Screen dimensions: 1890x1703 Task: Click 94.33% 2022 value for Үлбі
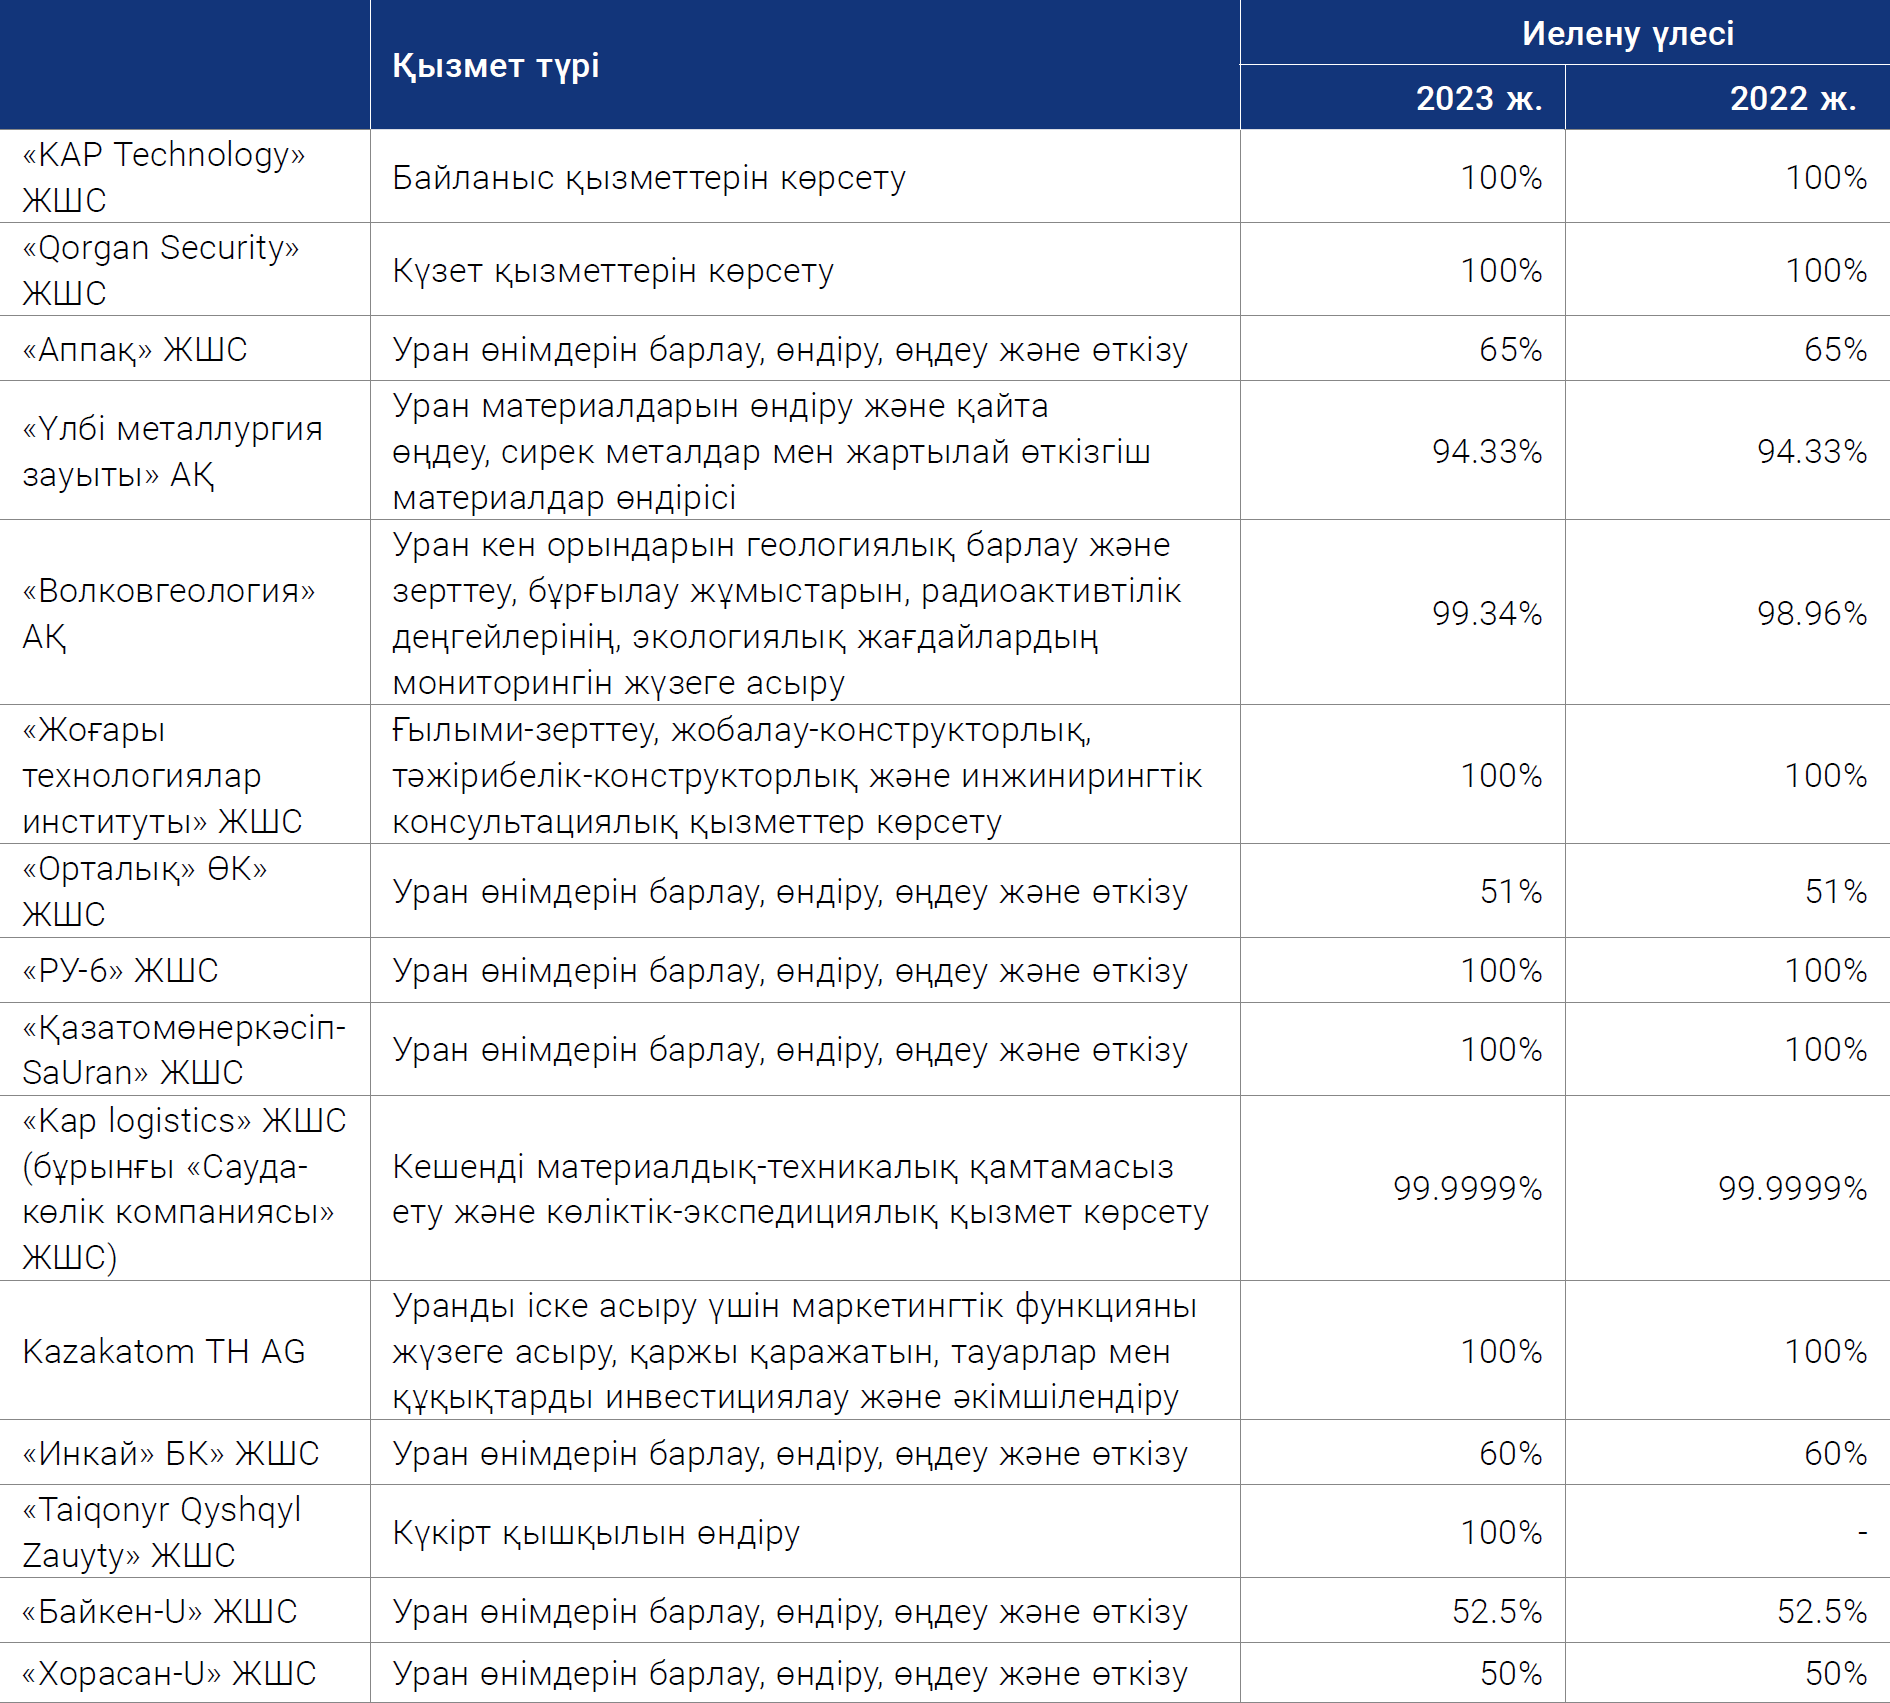(x=1812, y=451)
